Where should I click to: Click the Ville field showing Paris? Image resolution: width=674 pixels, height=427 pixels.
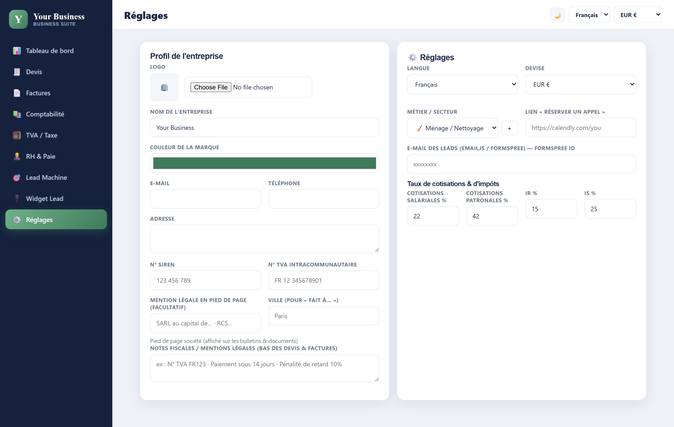[x=323, y=316]
